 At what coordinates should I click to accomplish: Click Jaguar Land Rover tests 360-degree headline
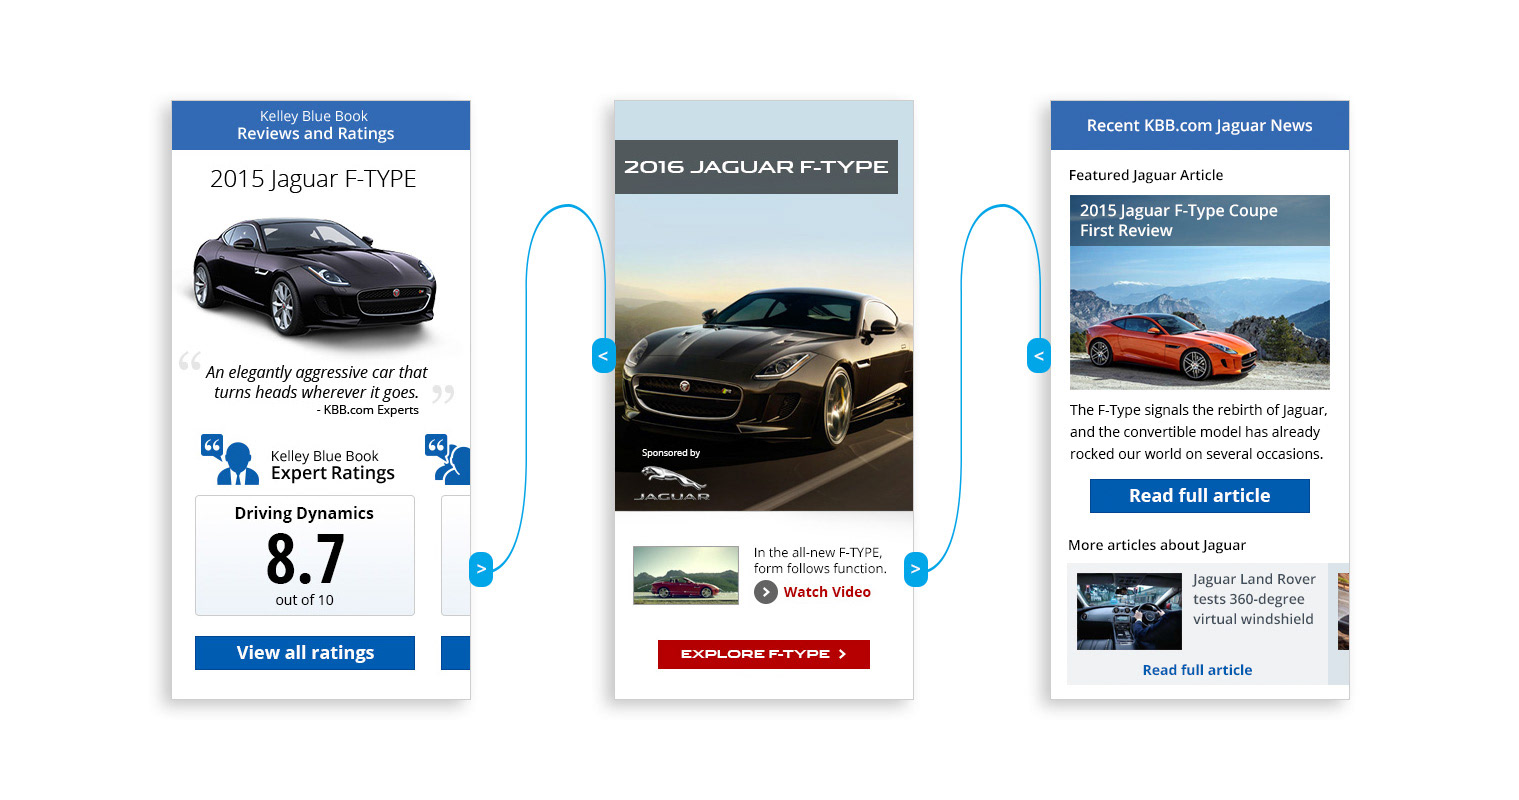point(1254,599)
